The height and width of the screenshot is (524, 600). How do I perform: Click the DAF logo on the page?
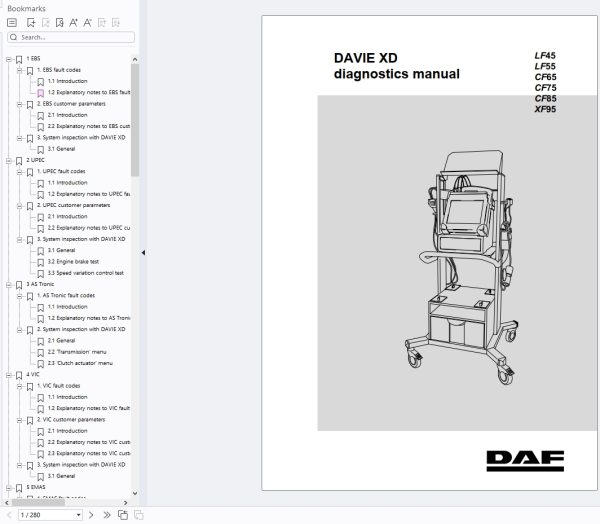(x=525, y=461)
